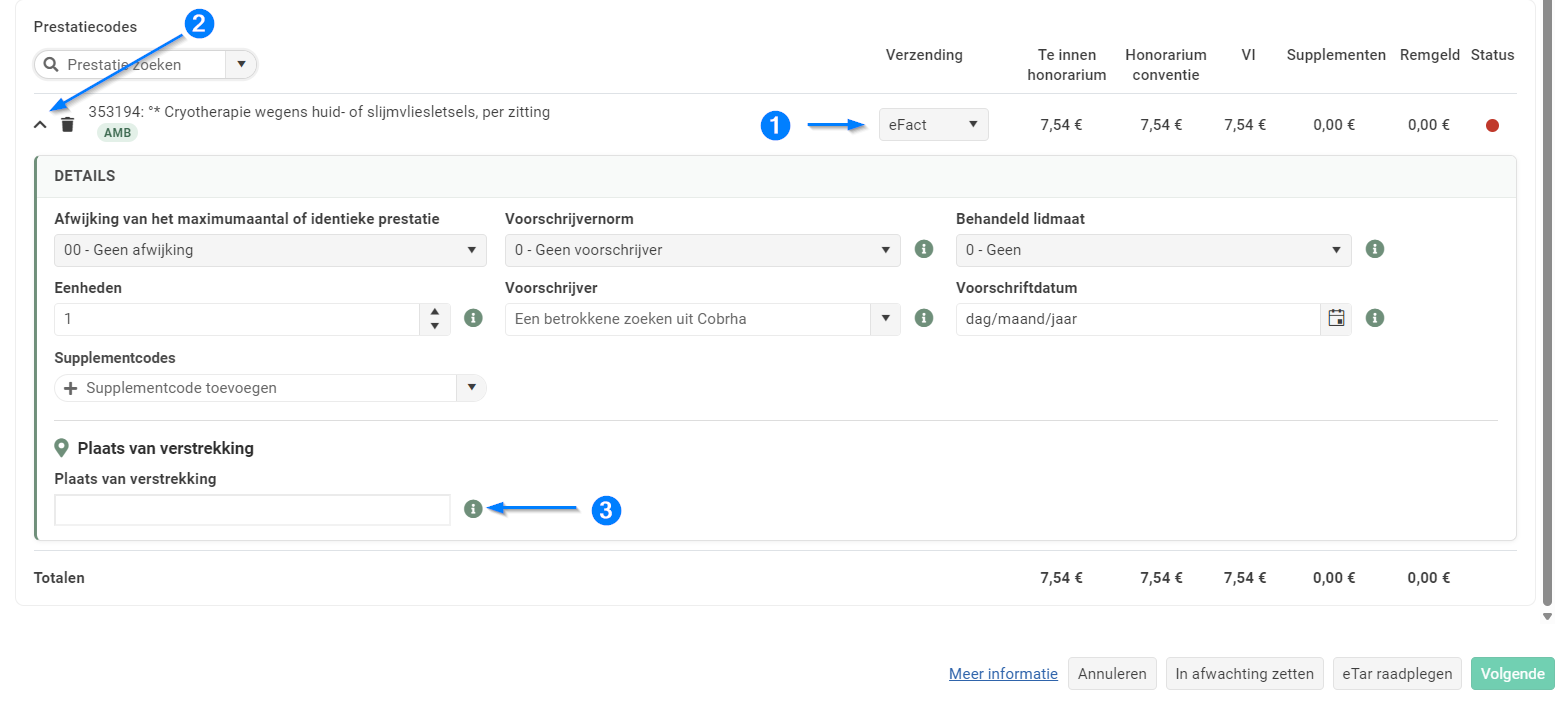Open the 00 - Geen afwijking dropdown
This screenshot has height=707, width=1567.
pos(270,250)
